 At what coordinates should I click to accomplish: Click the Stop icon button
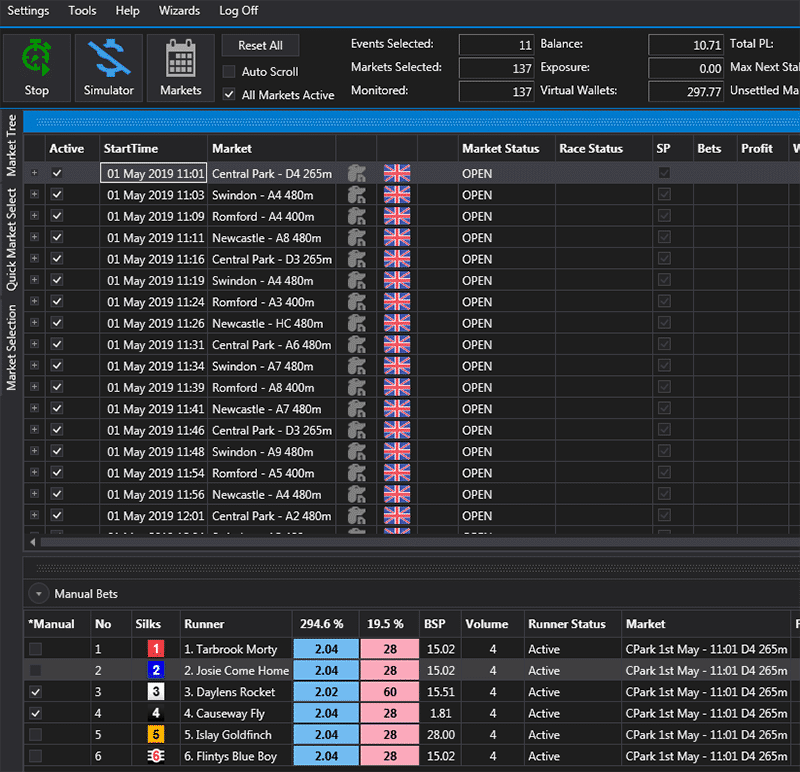tap(37, 68)
